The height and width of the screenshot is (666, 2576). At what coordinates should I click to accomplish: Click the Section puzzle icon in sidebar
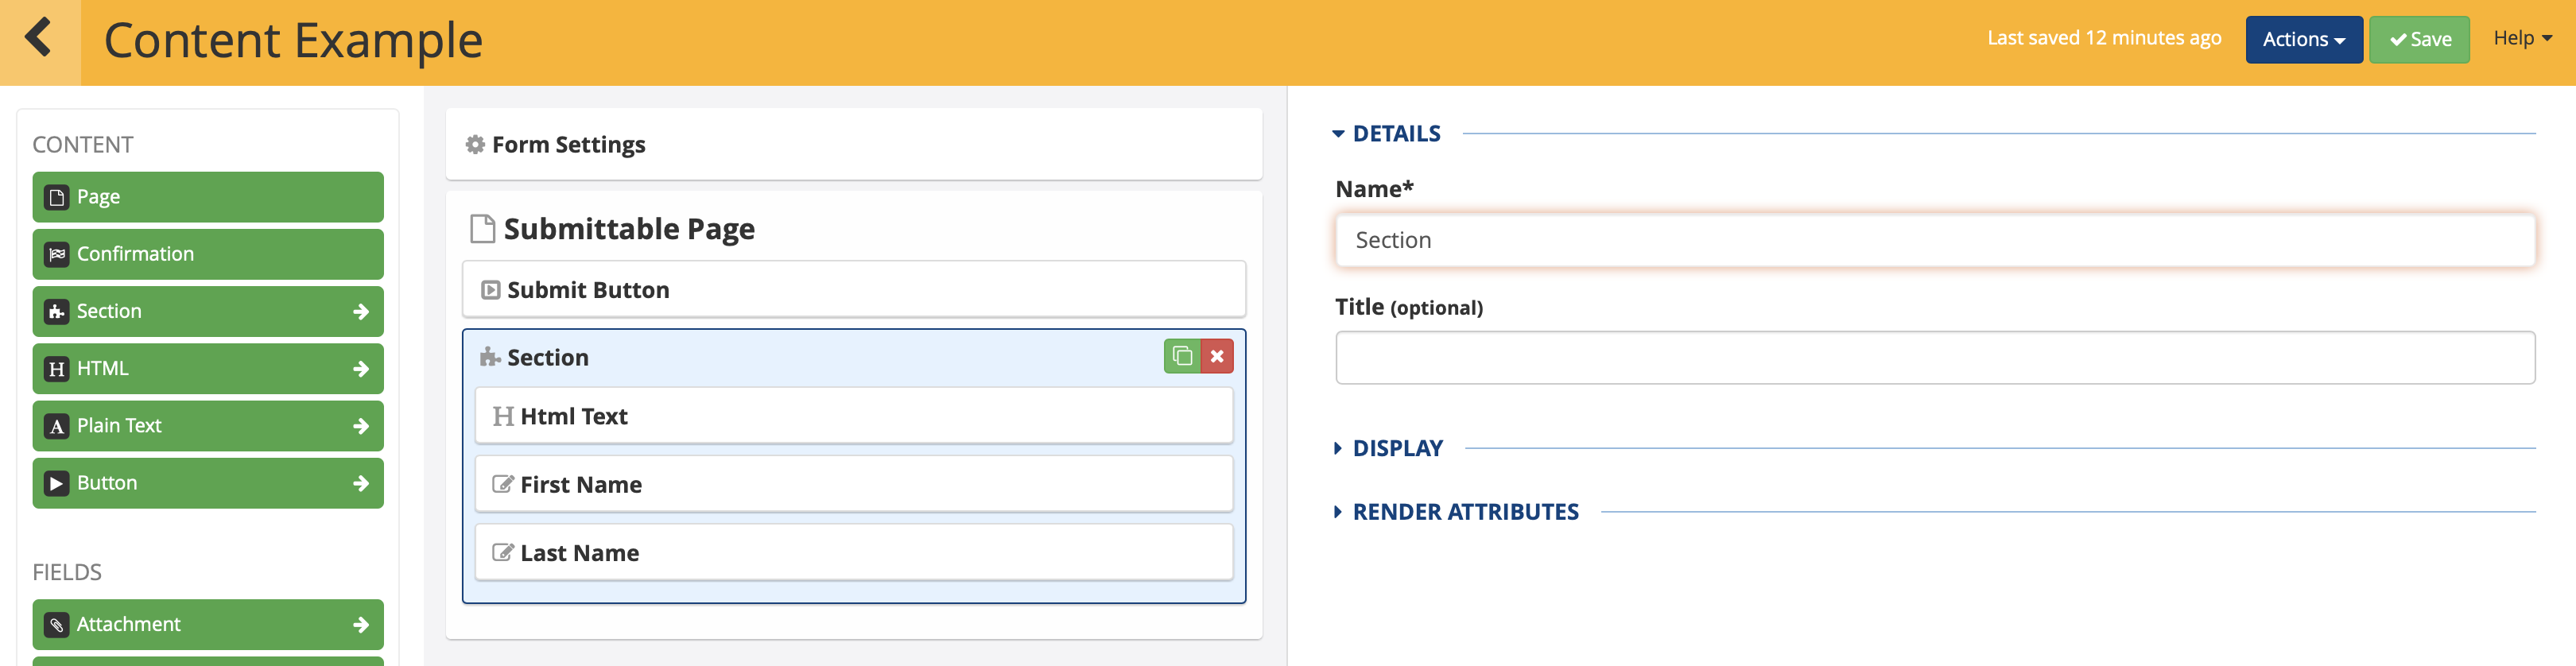(x=57, y=311)
